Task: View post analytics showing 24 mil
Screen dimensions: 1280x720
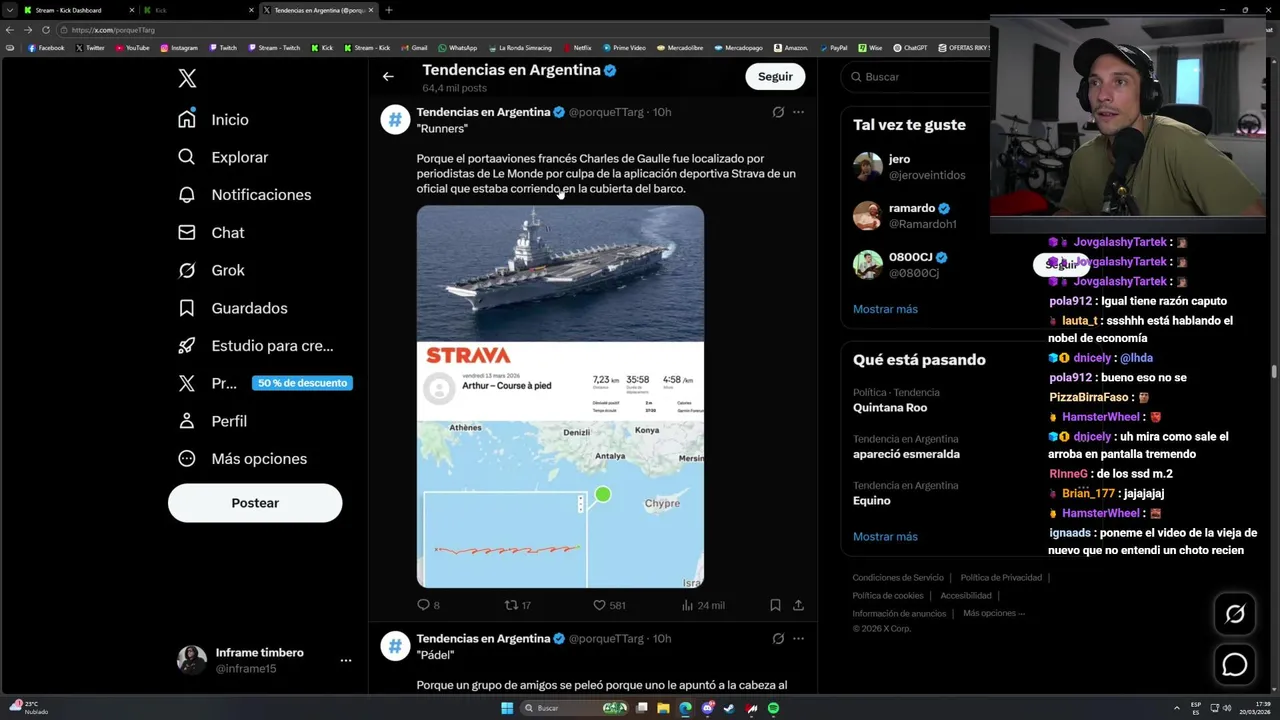Action: tap(703, 605)
